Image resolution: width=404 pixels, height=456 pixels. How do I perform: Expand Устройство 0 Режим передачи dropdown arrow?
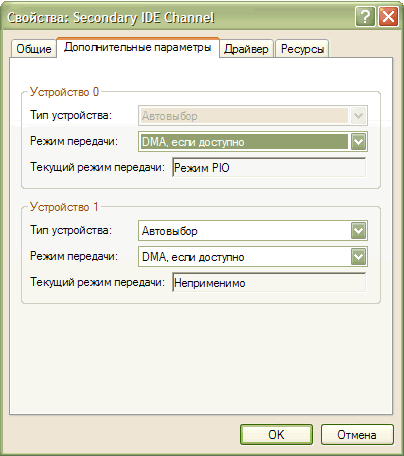pyautogui.click(x=358, y=142)
